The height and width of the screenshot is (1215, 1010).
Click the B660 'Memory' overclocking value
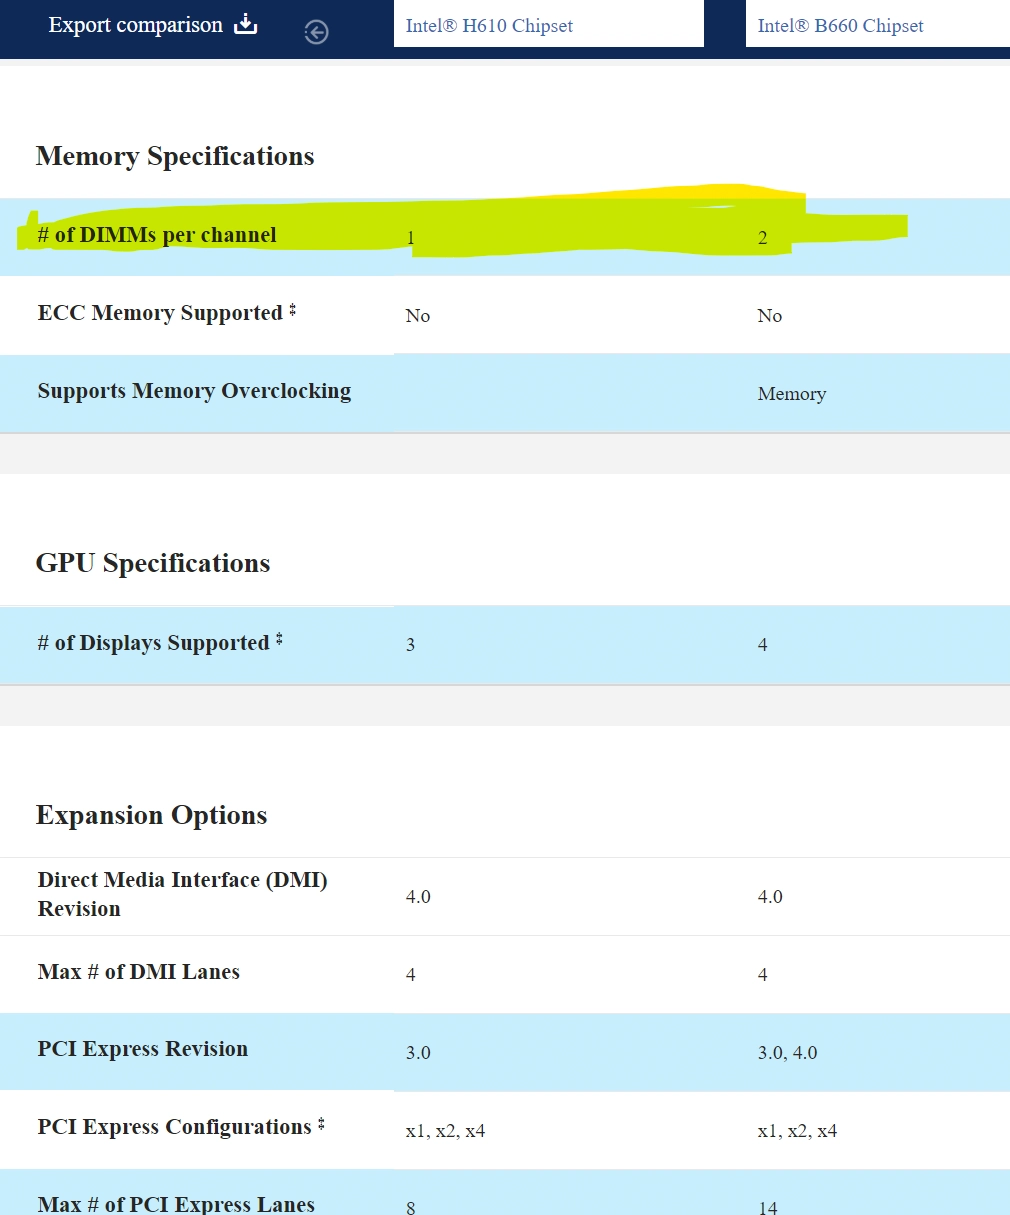[791, 394]
